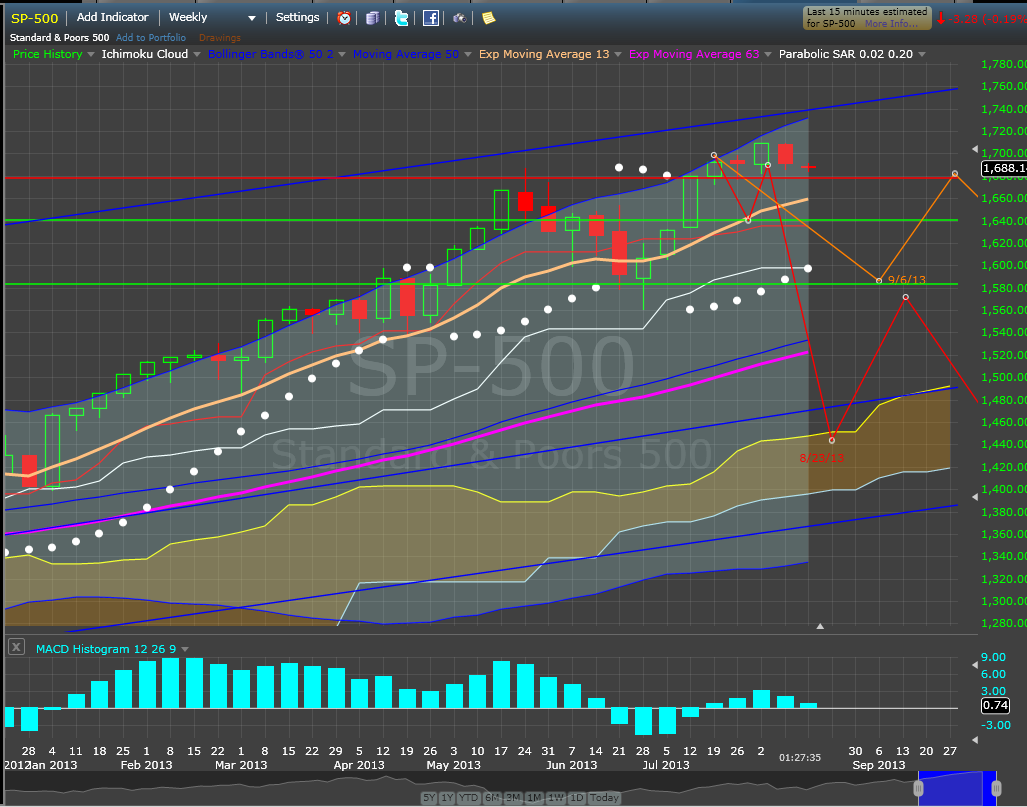Image resolution: width=1027 pixels, height=807 pixels.
Task: Click the small triangle marker below the chart
Action: coord(820,626)
